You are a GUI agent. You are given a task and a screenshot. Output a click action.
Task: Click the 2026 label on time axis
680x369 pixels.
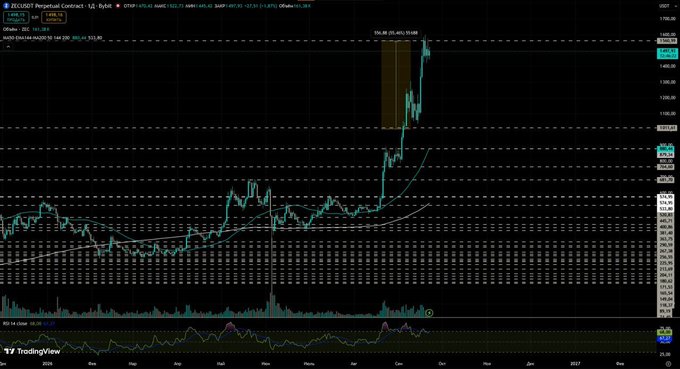[x=47, y=364]
